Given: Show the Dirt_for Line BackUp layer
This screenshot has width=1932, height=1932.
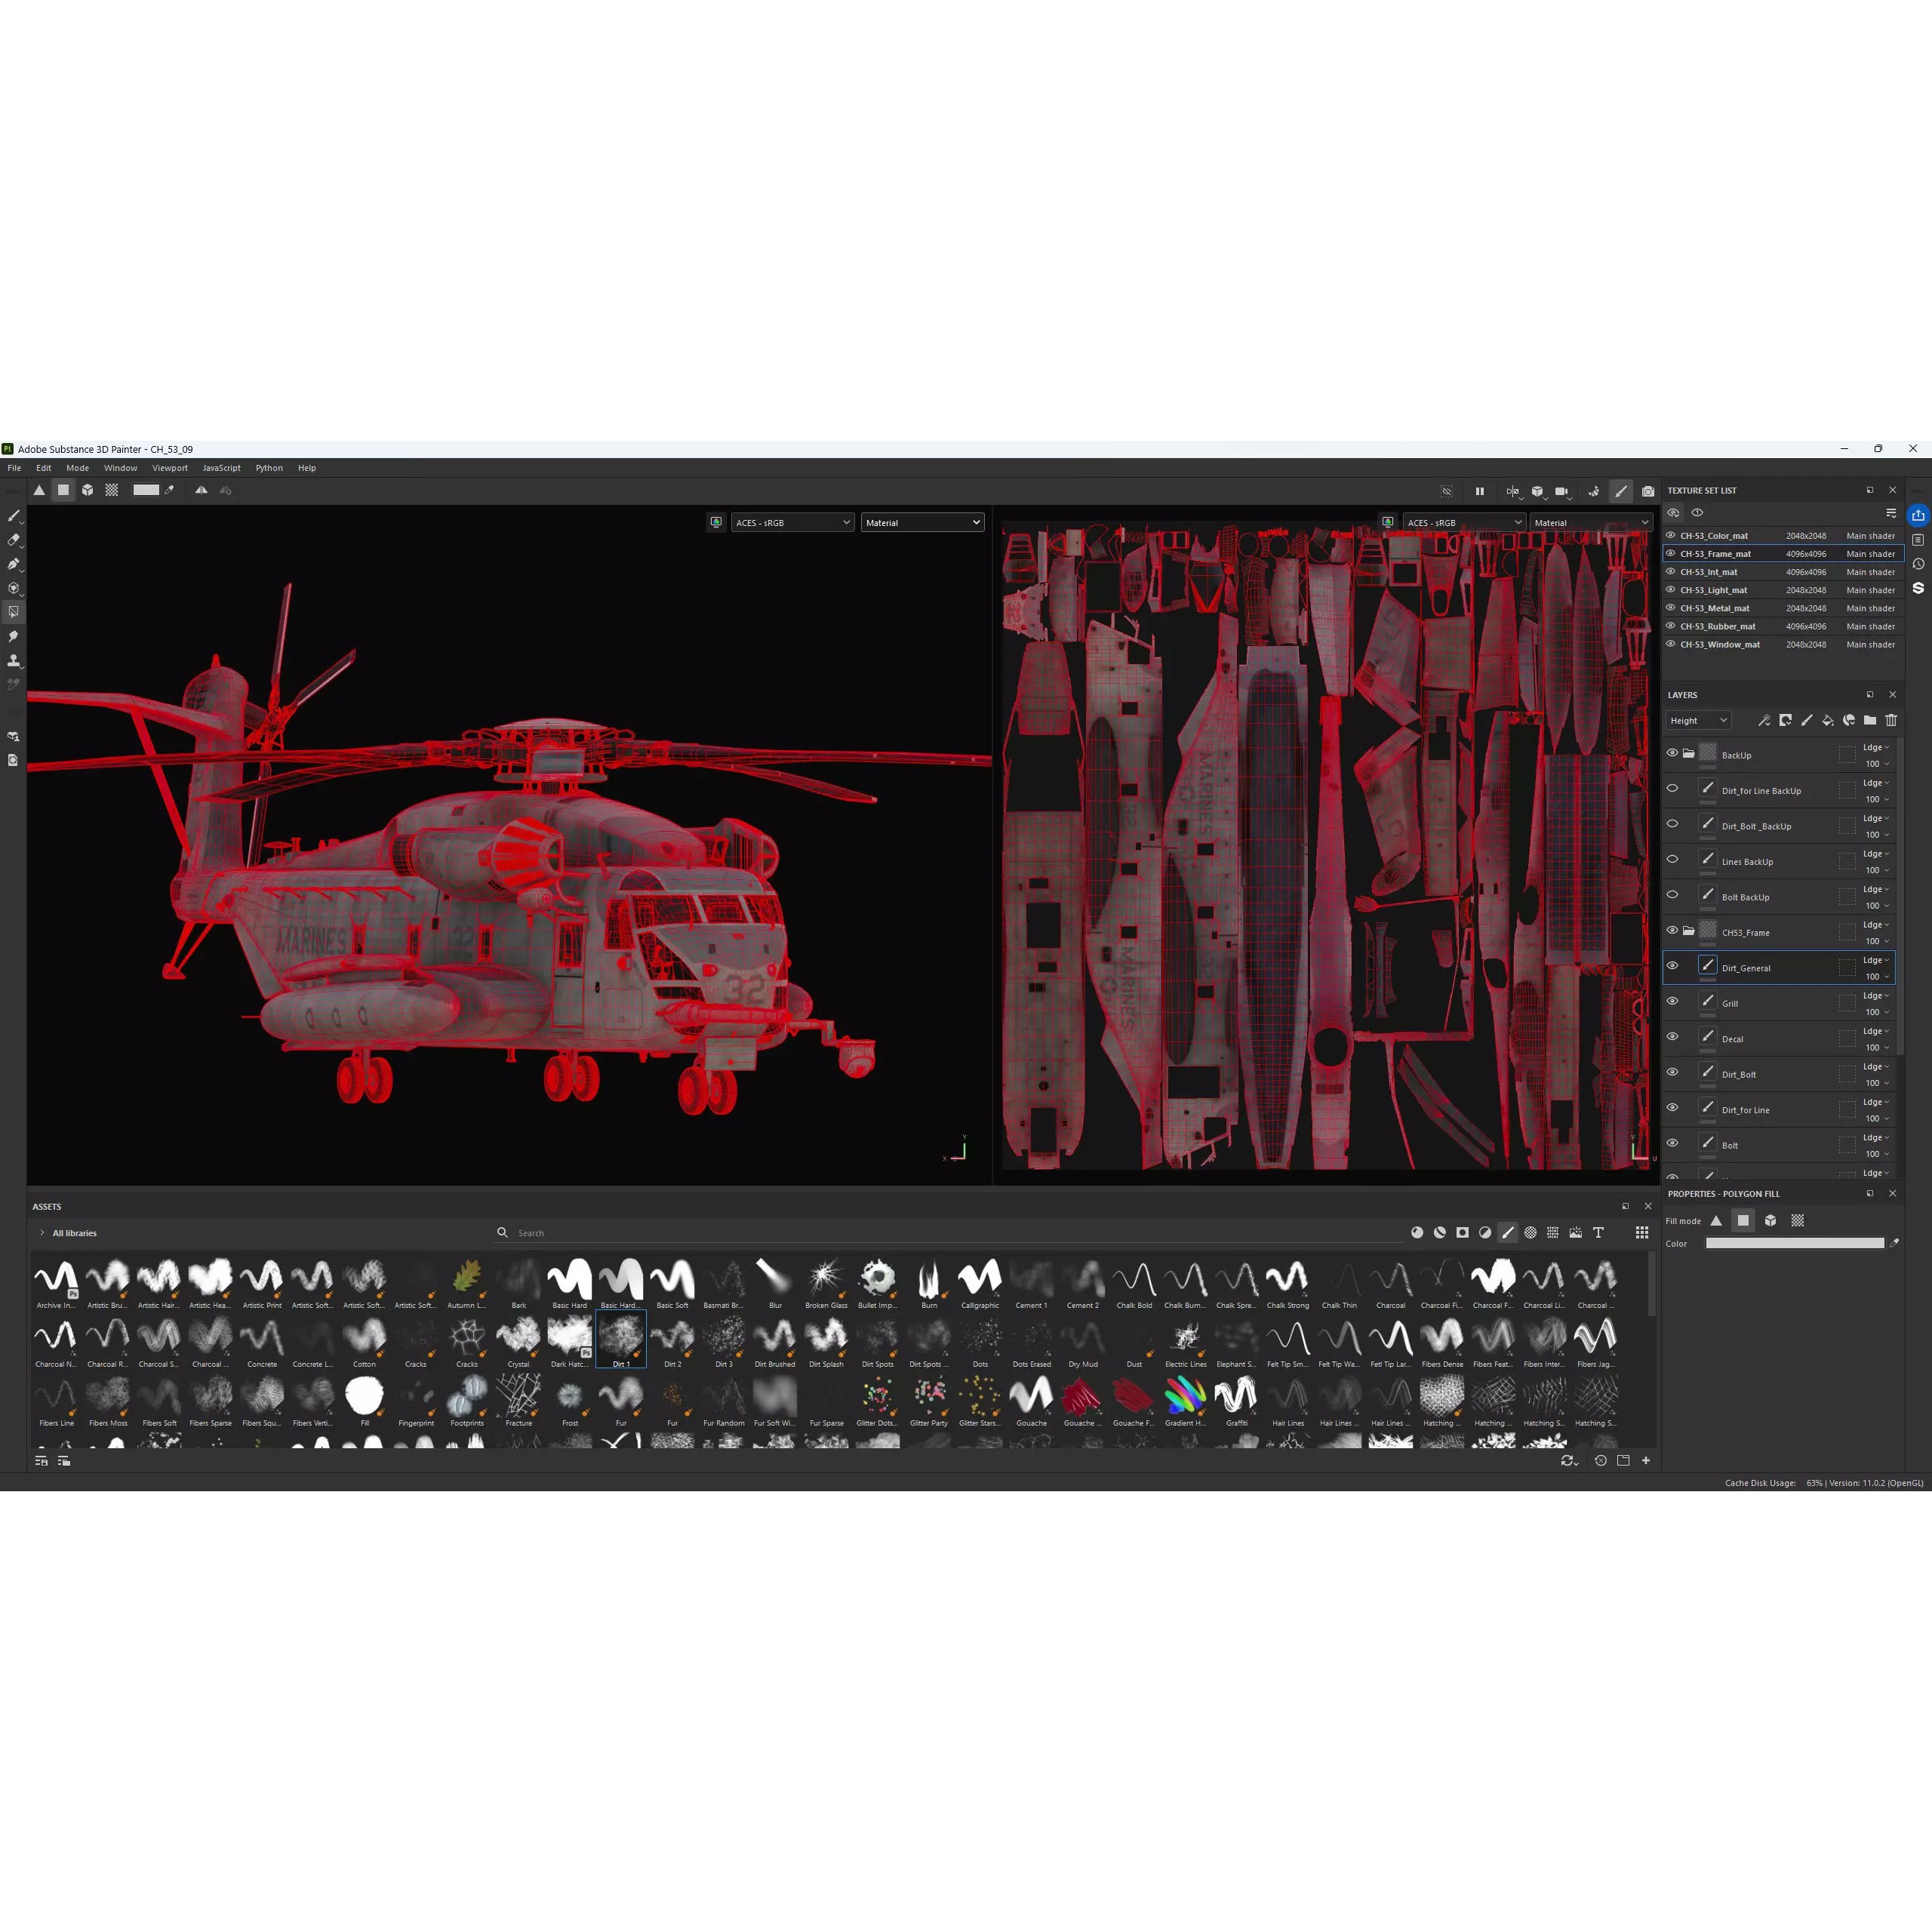Looking at the screenshot, I should (1672, 788).
